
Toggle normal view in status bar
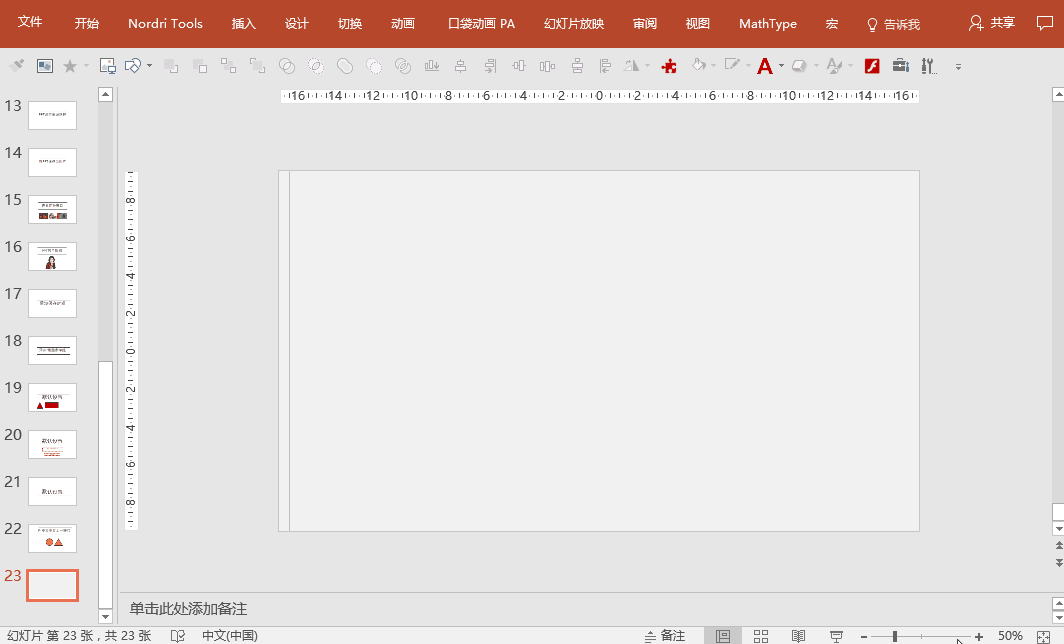coord(722,636)
